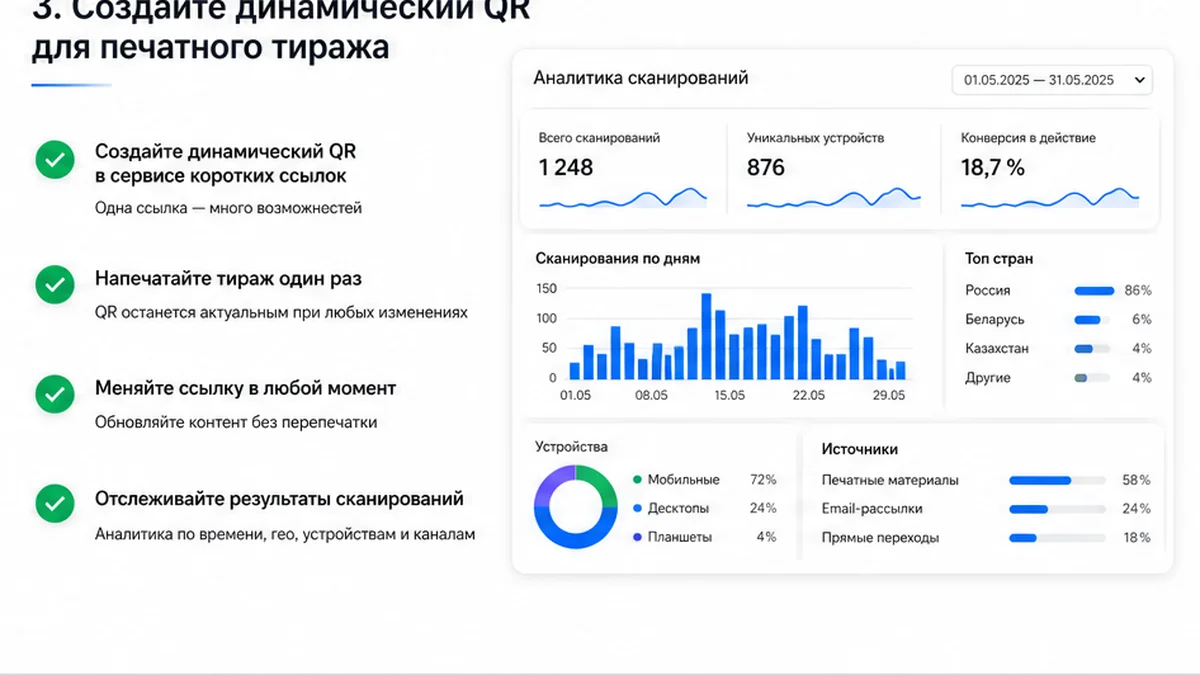Click "QR останется актуальным при любых изменениях"
Image resolution: width=1200 pixels, height=675 pixels.
[281, 312]
